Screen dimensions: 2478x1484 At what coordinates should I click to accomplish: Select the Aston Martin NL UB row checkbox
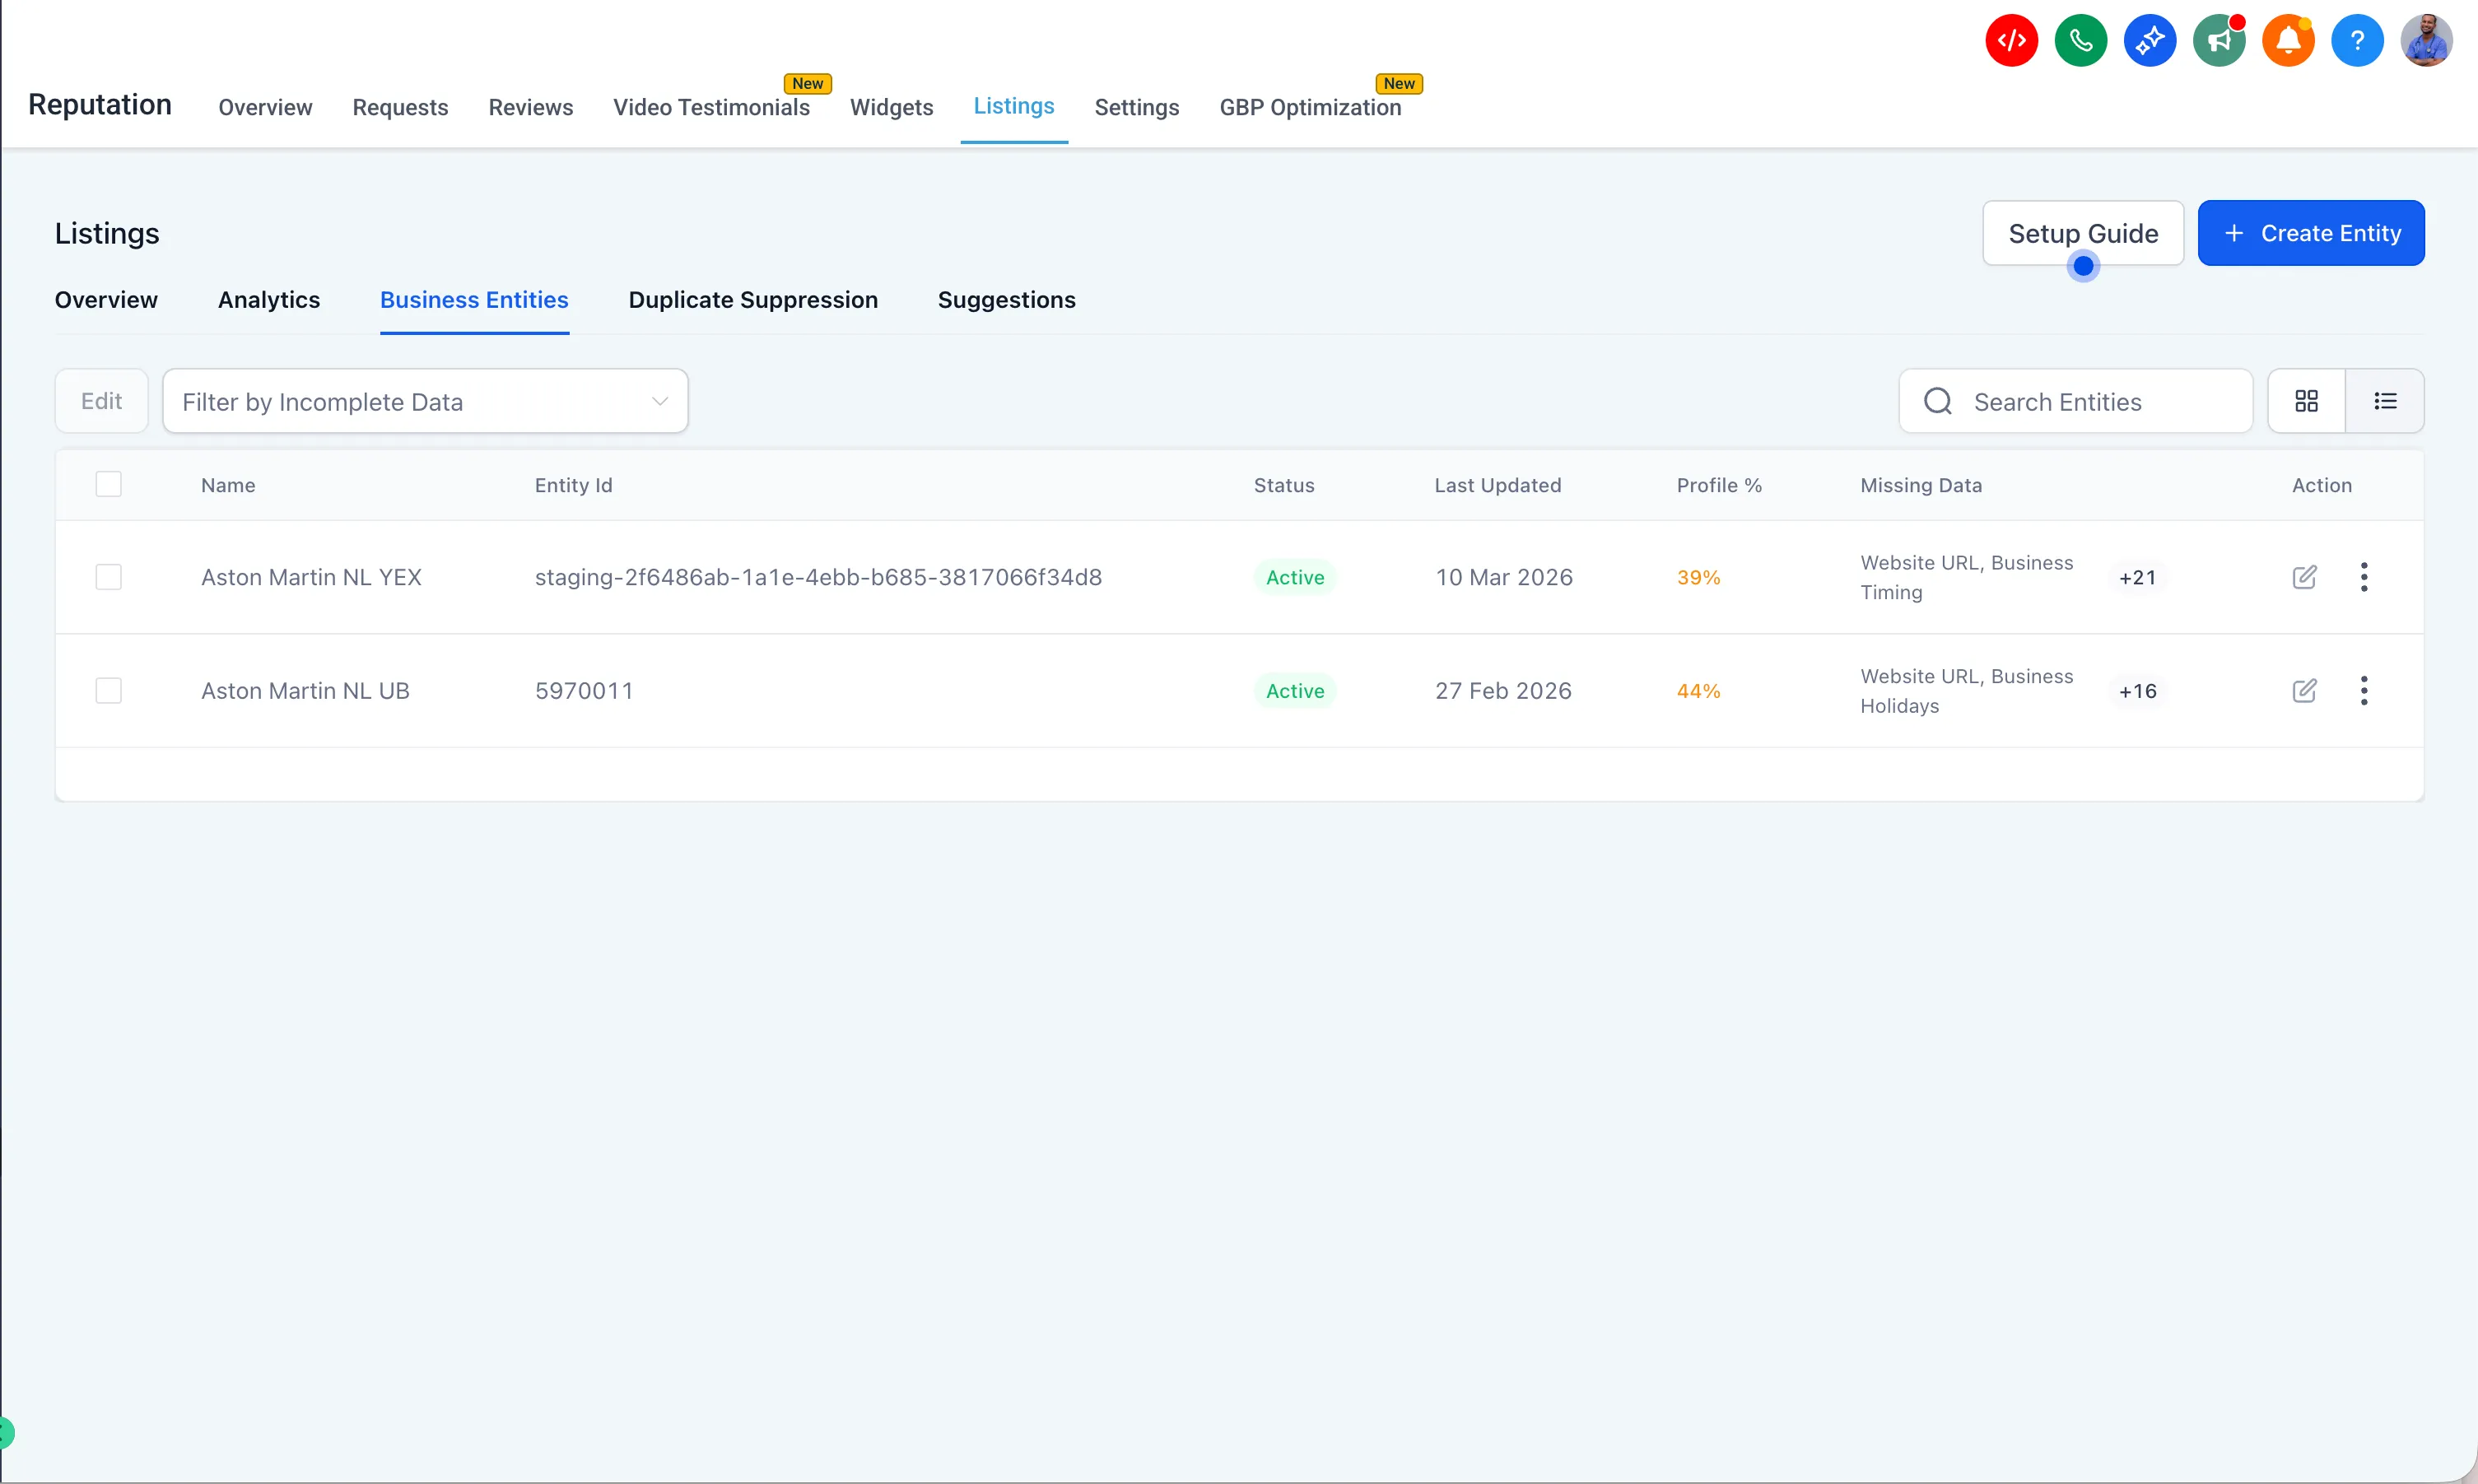point(108,691)
